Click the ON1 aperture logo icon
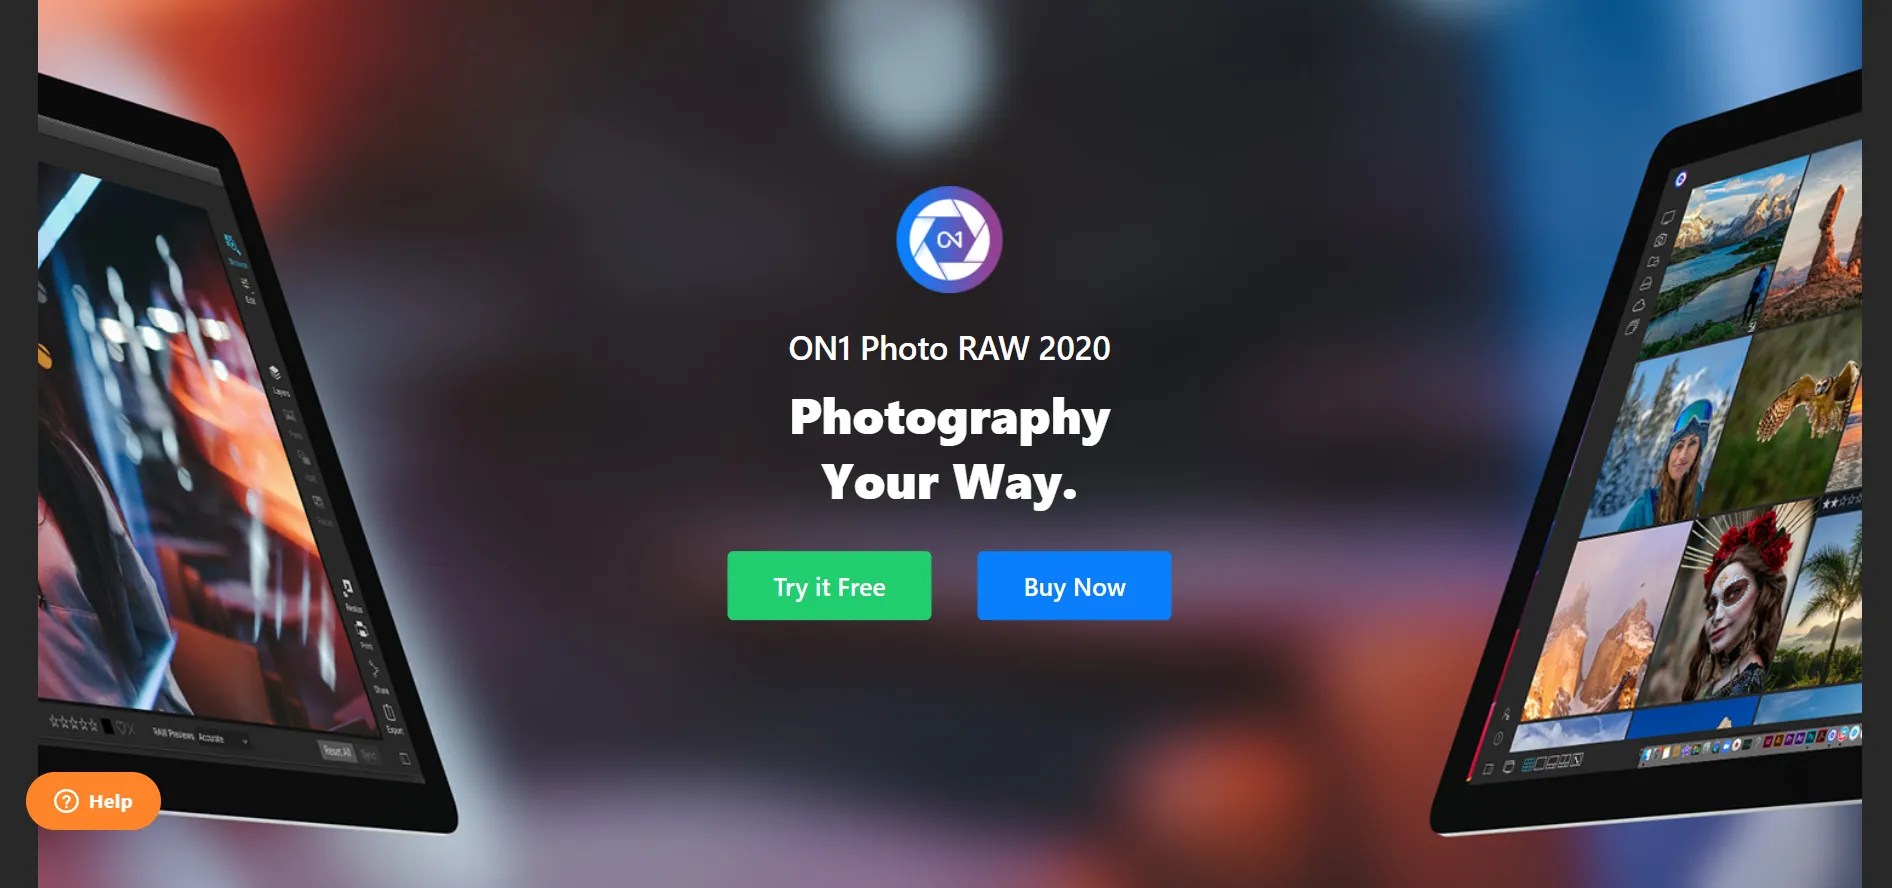Image resolution: width=1892 pixels, height=888 pixels. pyautogui.click(x=949, y=240)
